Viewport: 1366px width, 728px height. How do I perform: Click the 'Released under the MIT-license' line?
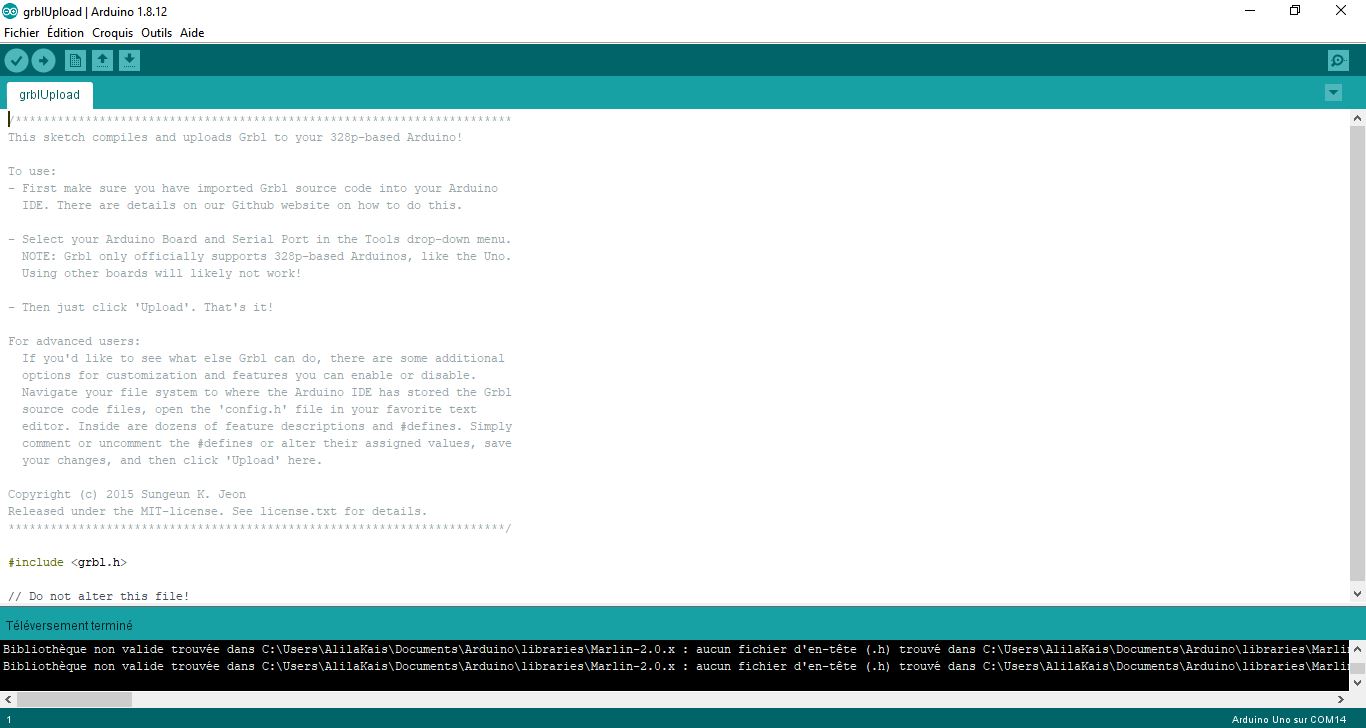click(x=217, y=511)
